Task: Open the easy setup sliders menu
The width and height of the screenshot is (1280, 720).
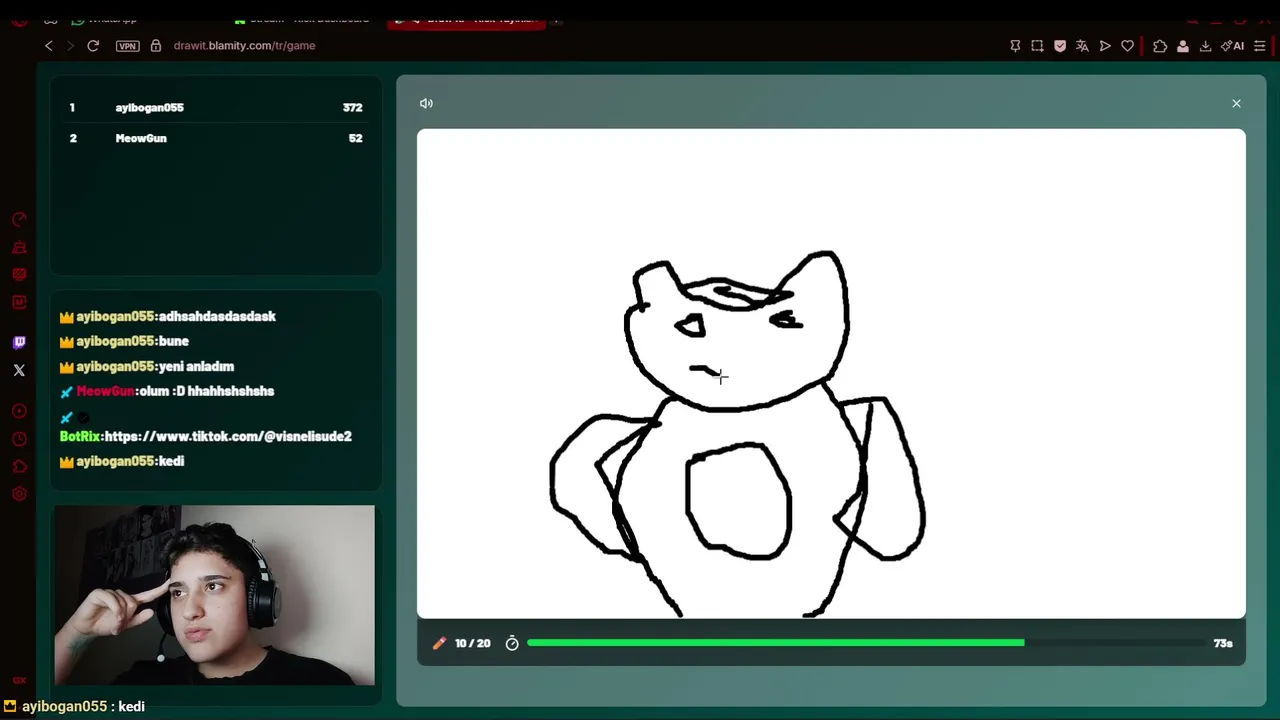Action: click(x=1260, y=46)
